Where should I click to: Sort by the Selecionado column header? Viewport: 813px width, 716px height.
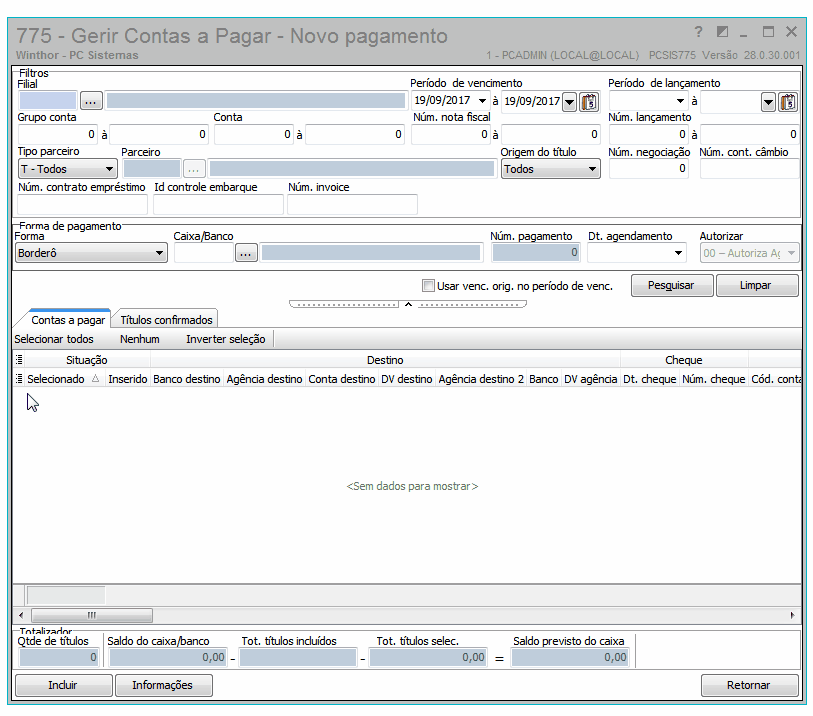[55, 379]
